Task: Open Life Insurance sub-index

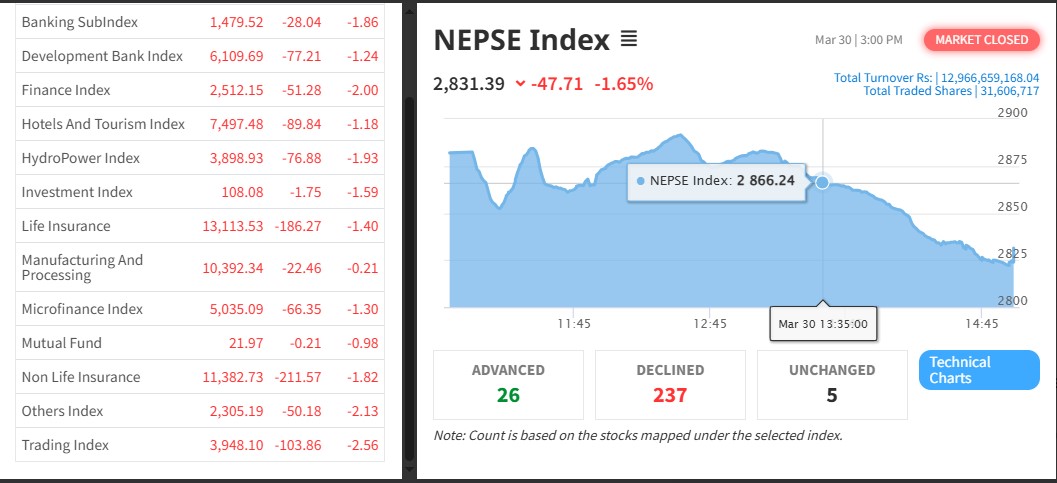Action: tap(66, 226)
